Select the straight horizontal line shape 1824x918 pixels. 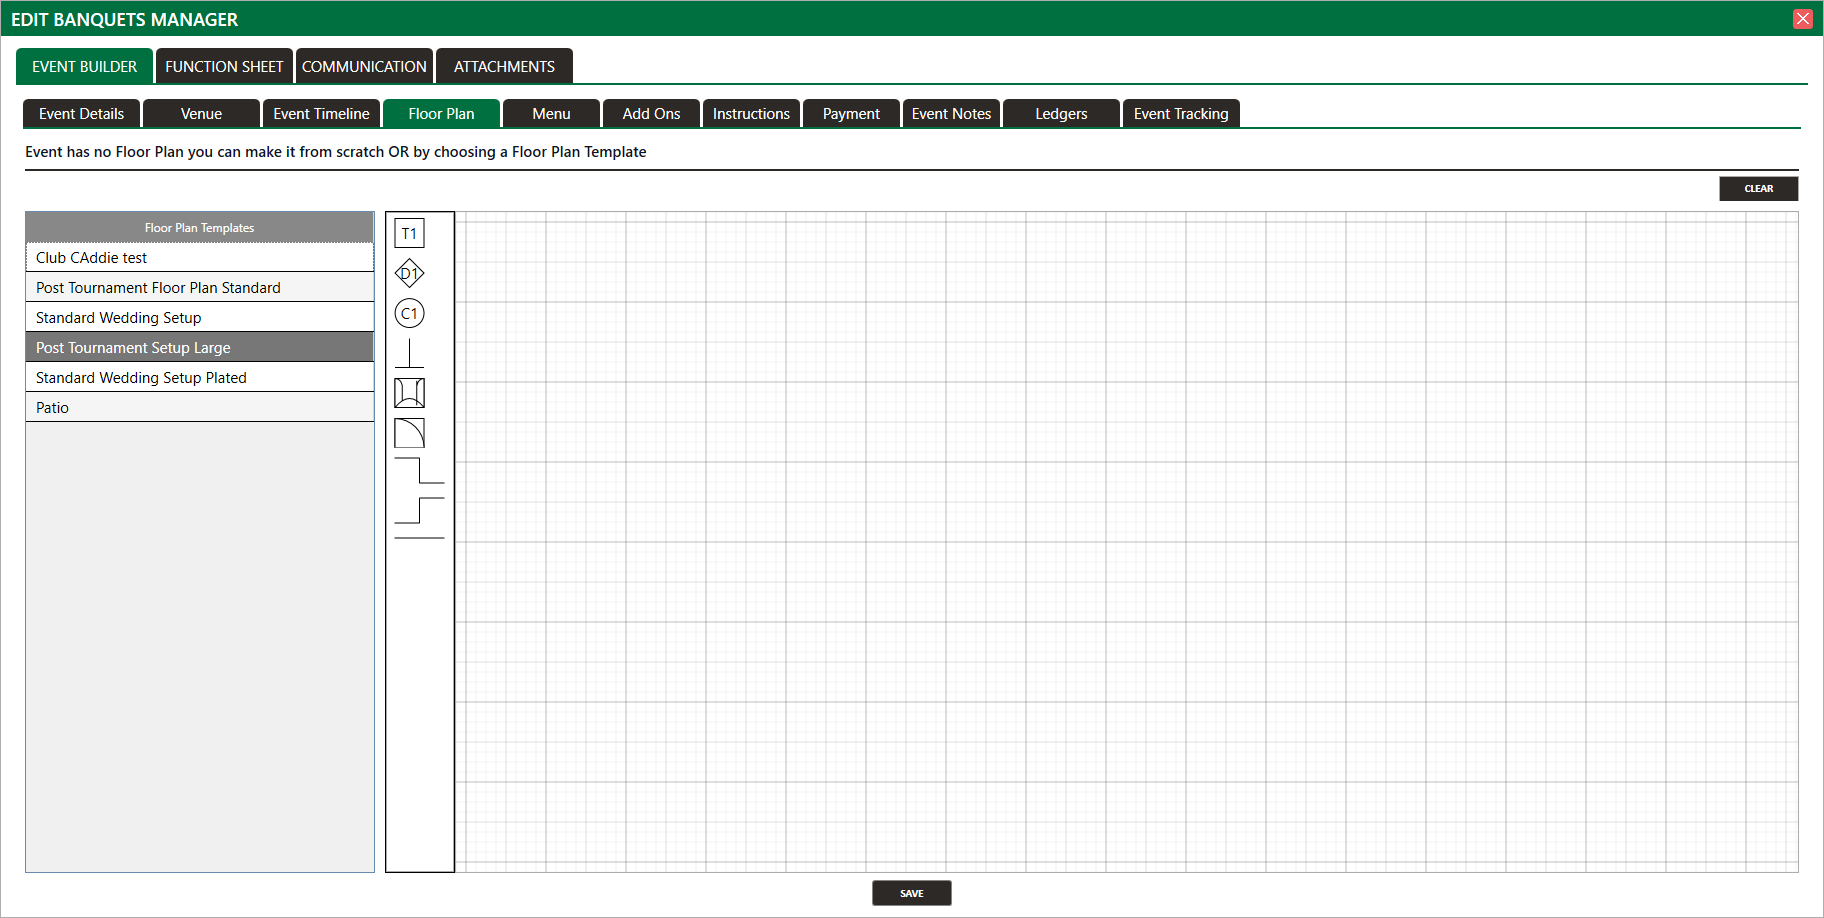(419, 538)
